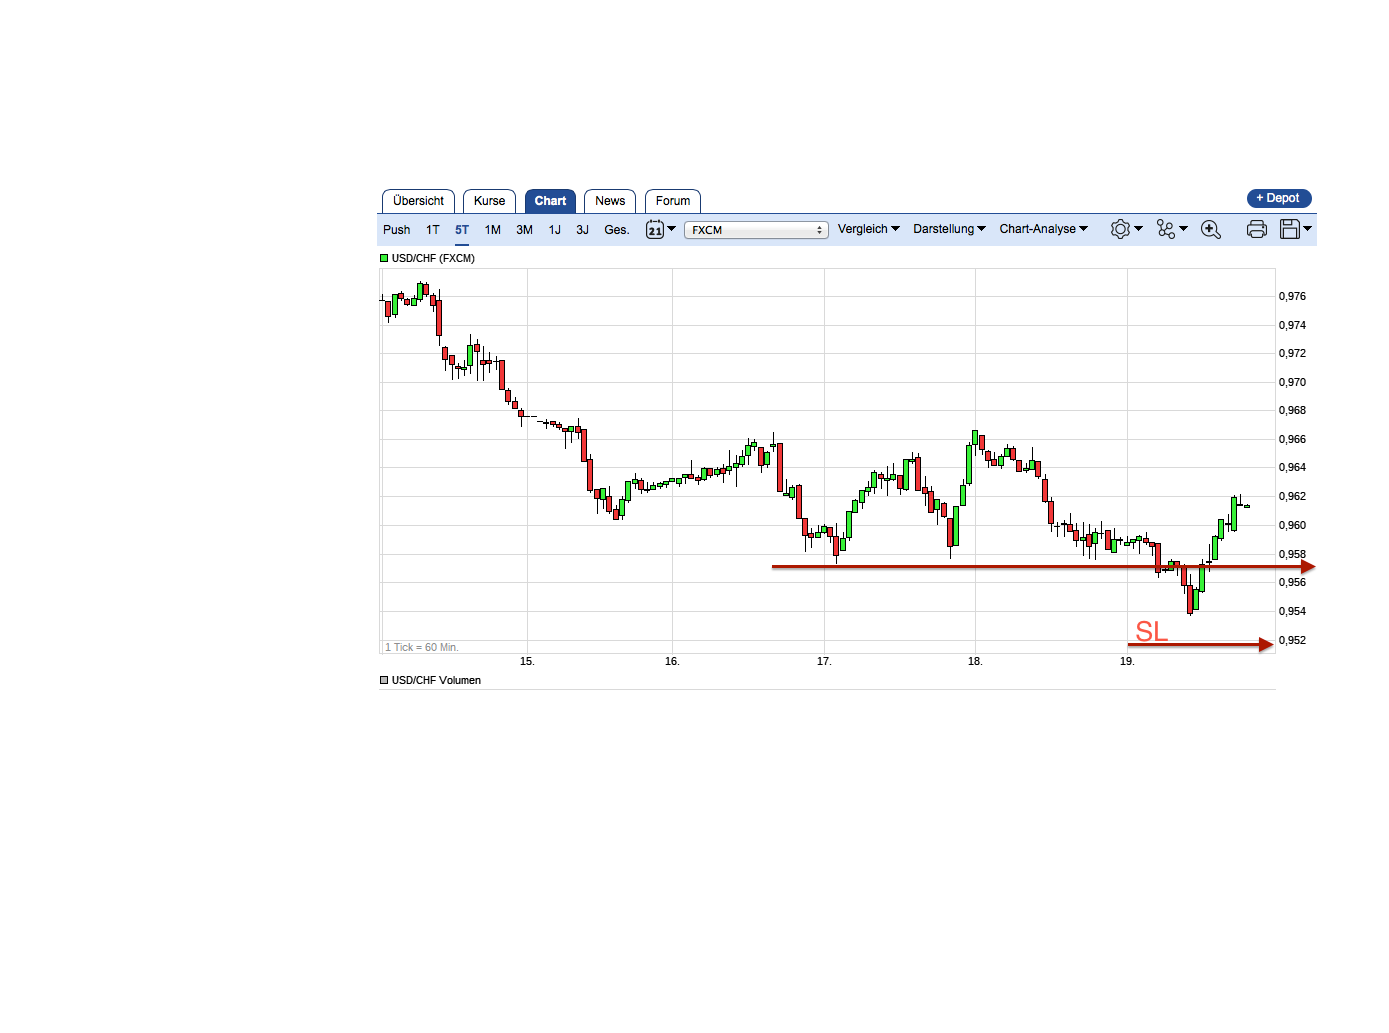Viewport: 1389px width, 1033px height.
Task: Open the chart settings gear icon
Action: [x=1120, y=229]
